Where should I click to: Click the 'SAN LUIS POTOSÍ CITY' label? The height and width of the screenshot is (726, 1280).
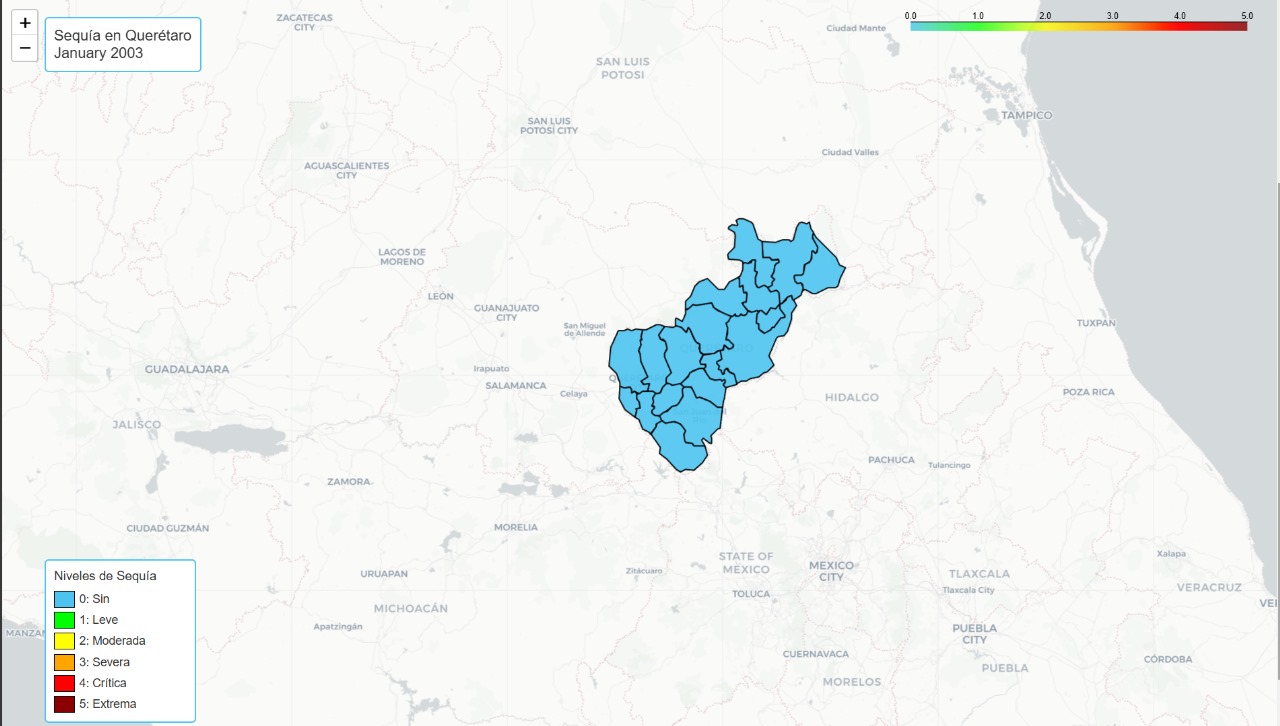tap(550, 125)
